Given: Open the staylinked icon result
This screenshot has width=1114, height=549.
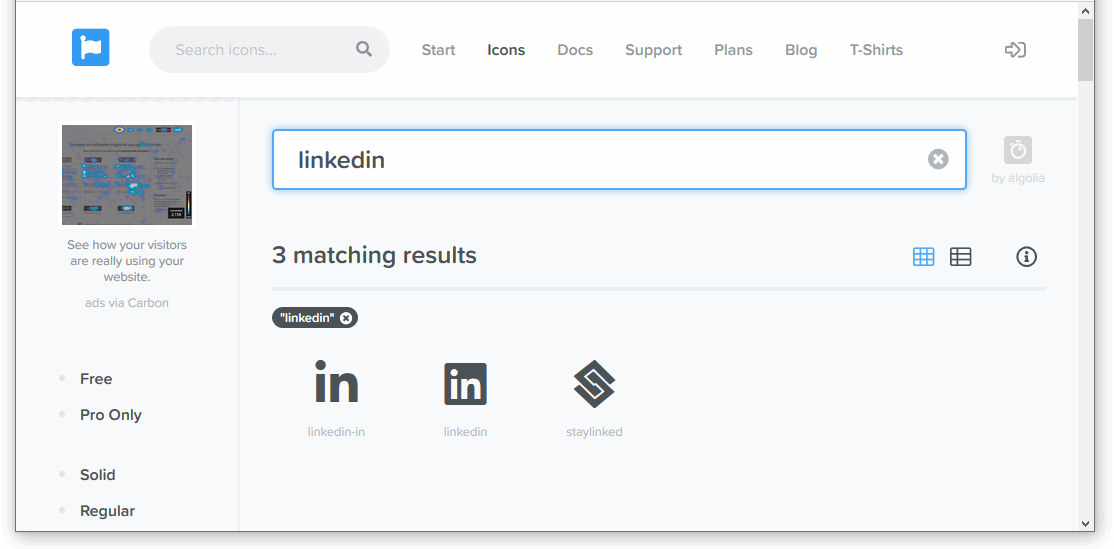Looking at the screenshot, I should coord(594,384).
